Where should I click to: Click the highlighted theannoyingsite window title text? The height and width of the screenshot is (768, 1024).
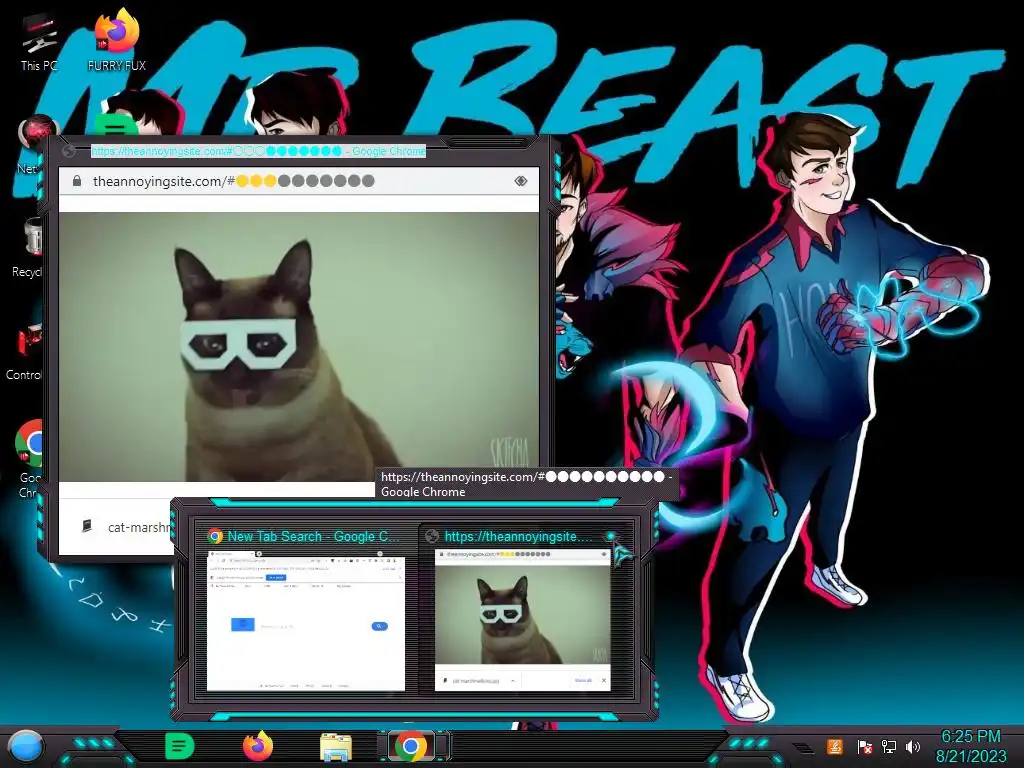pyautogui.click(x=258, y=152)
